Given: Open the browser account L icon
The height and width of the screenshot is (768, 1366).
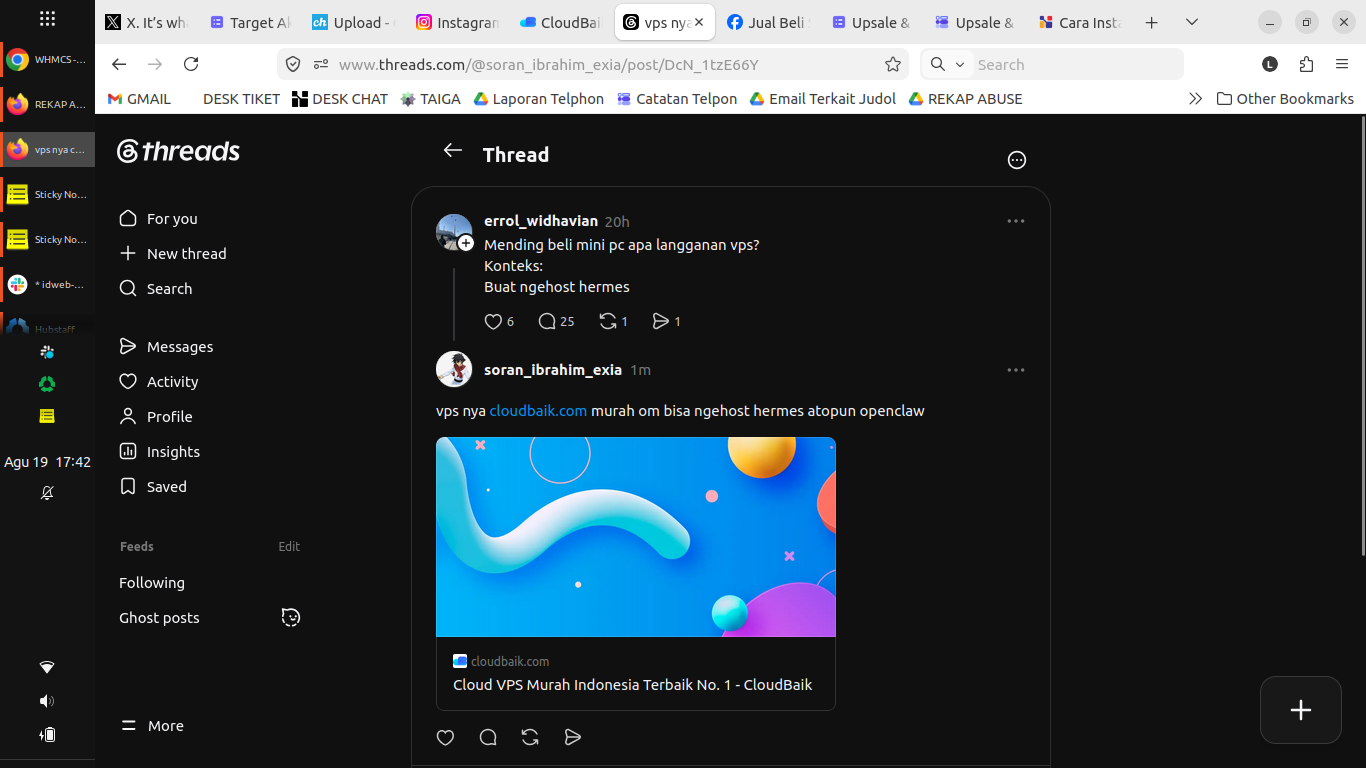Looking at the screenshot, I should pyautogui.click(x=1270, y=64).
